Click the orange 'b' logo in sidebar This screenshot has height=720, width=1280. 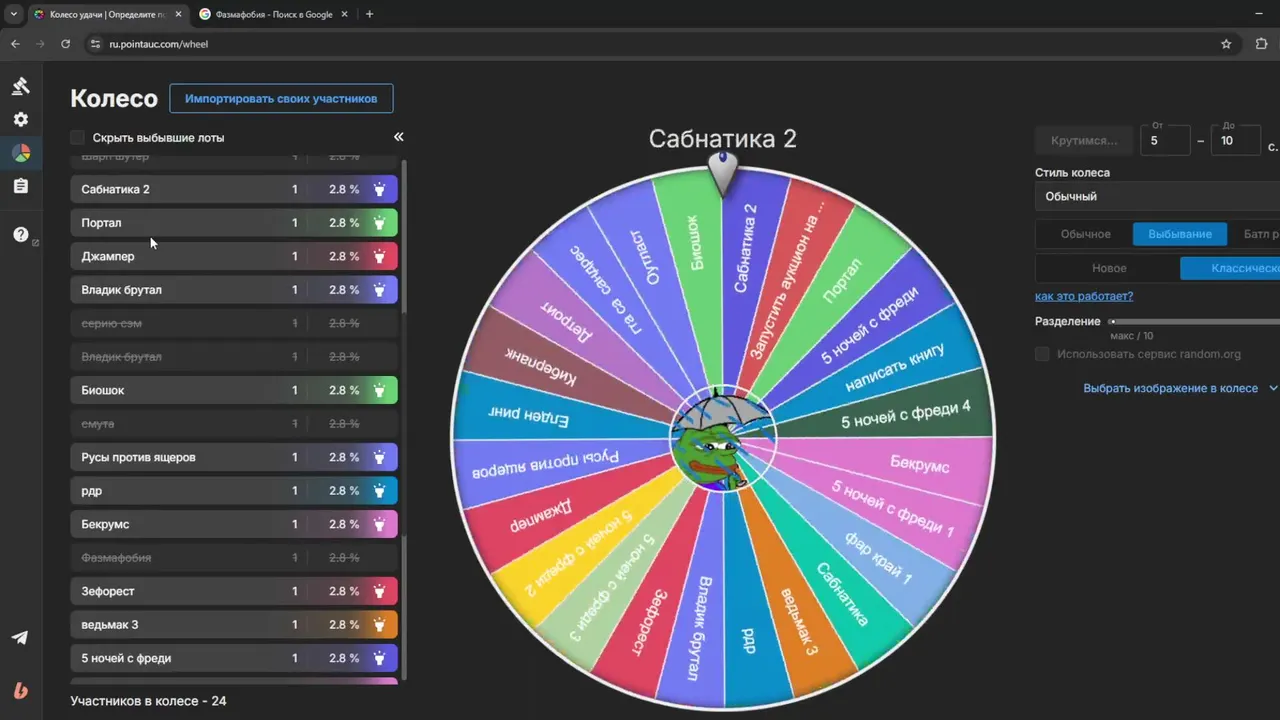click(x=21, y=690)
